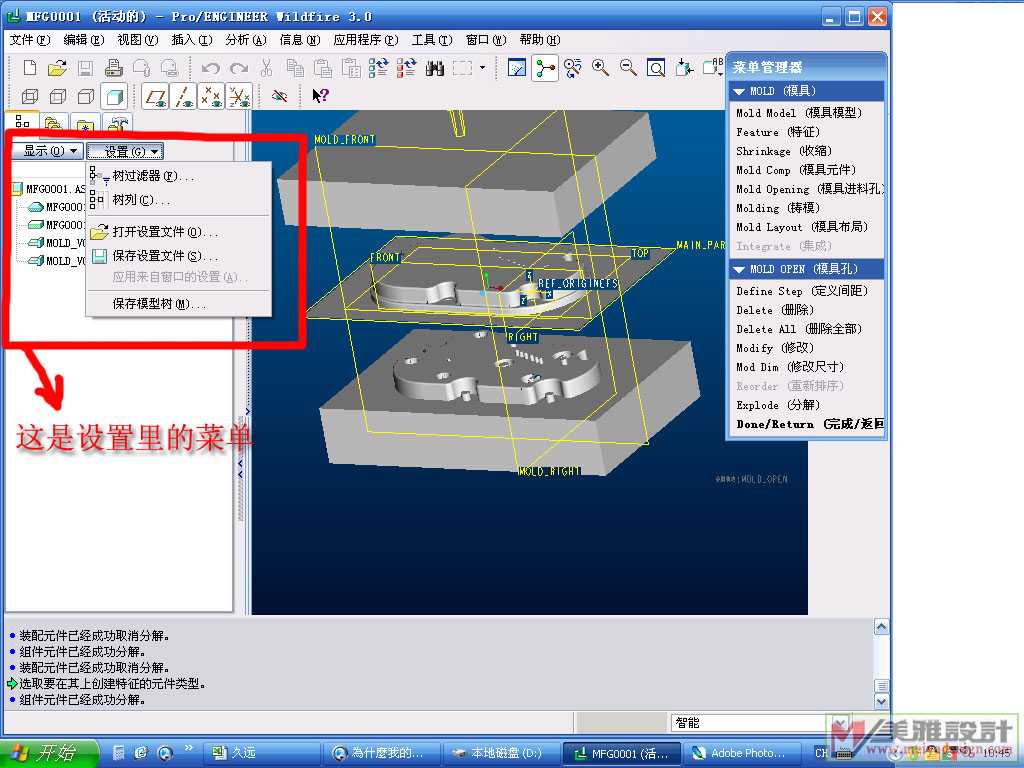The image size is (1024, 768).
Task: Open the 应用程序(P) menu
Action: click(366, 40)
